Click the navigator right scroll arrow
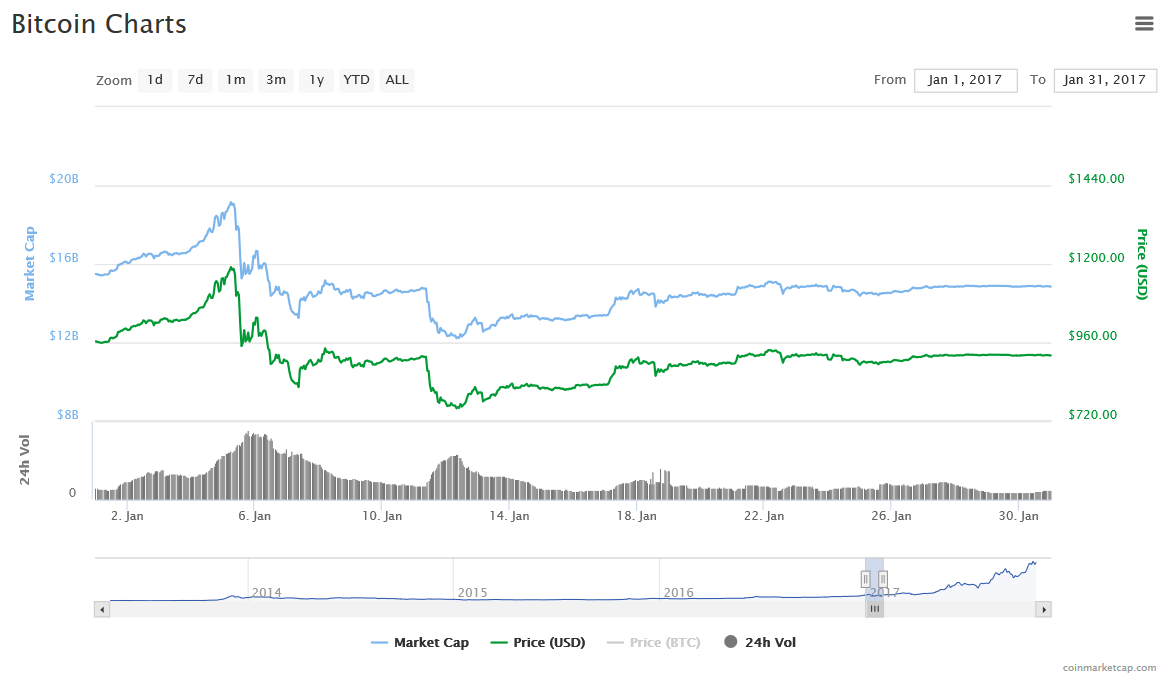Screen dimensions: 1167x676 1043,610
